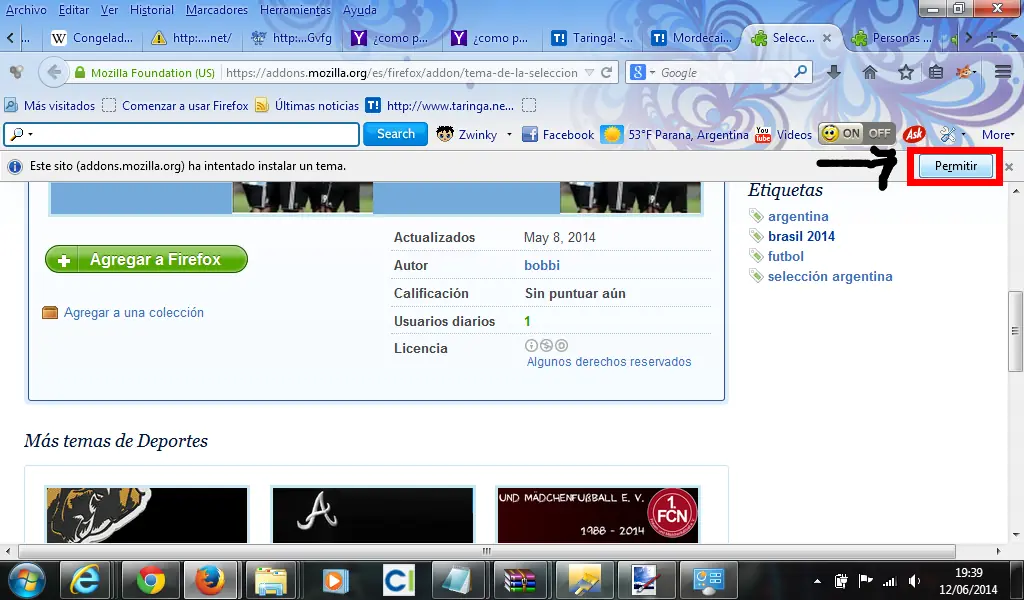Switch to the Mordecai... tab
This screenshot has height=600, width=1024.
point(692,38)
